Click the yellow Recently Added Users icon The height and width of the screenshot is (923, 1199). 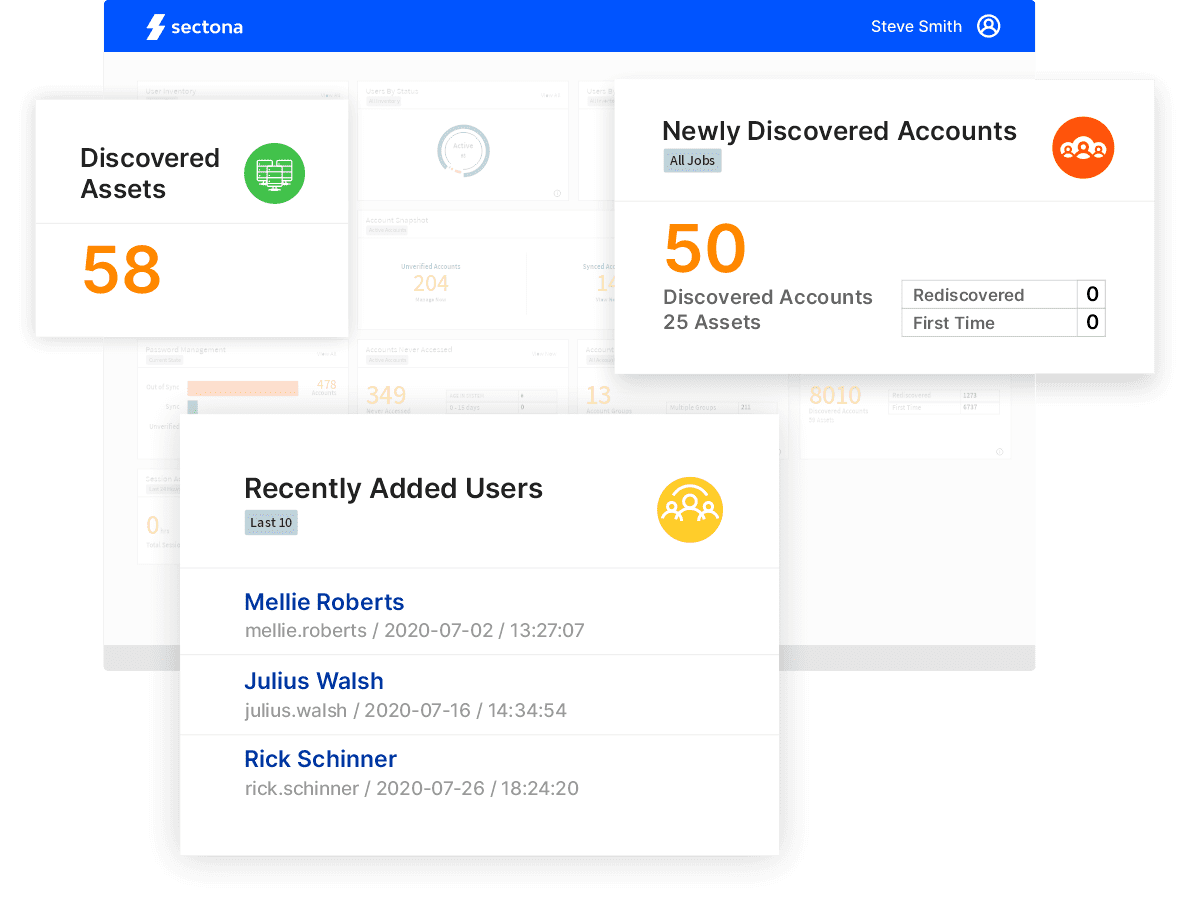[689, 510]
